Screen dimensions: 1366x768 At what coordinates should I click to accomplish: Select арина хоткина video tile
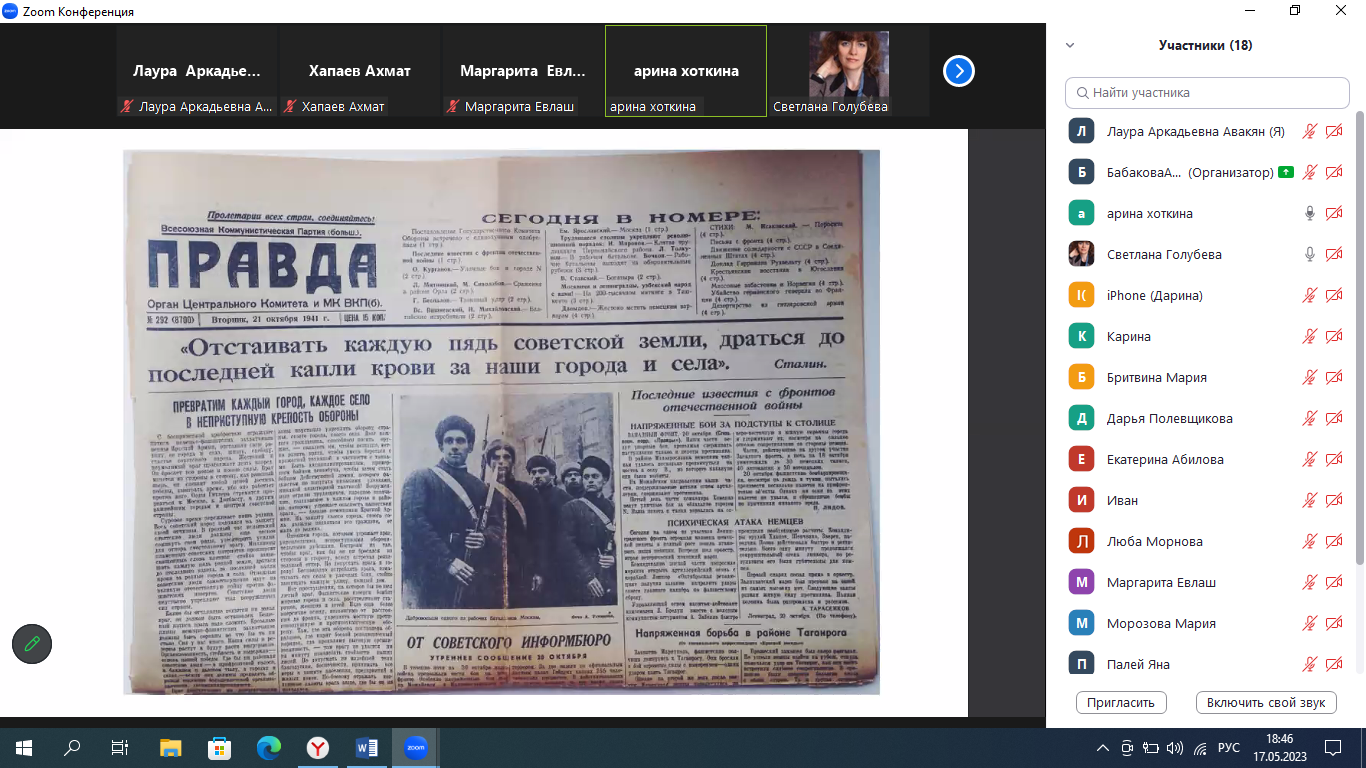[686, 71]
